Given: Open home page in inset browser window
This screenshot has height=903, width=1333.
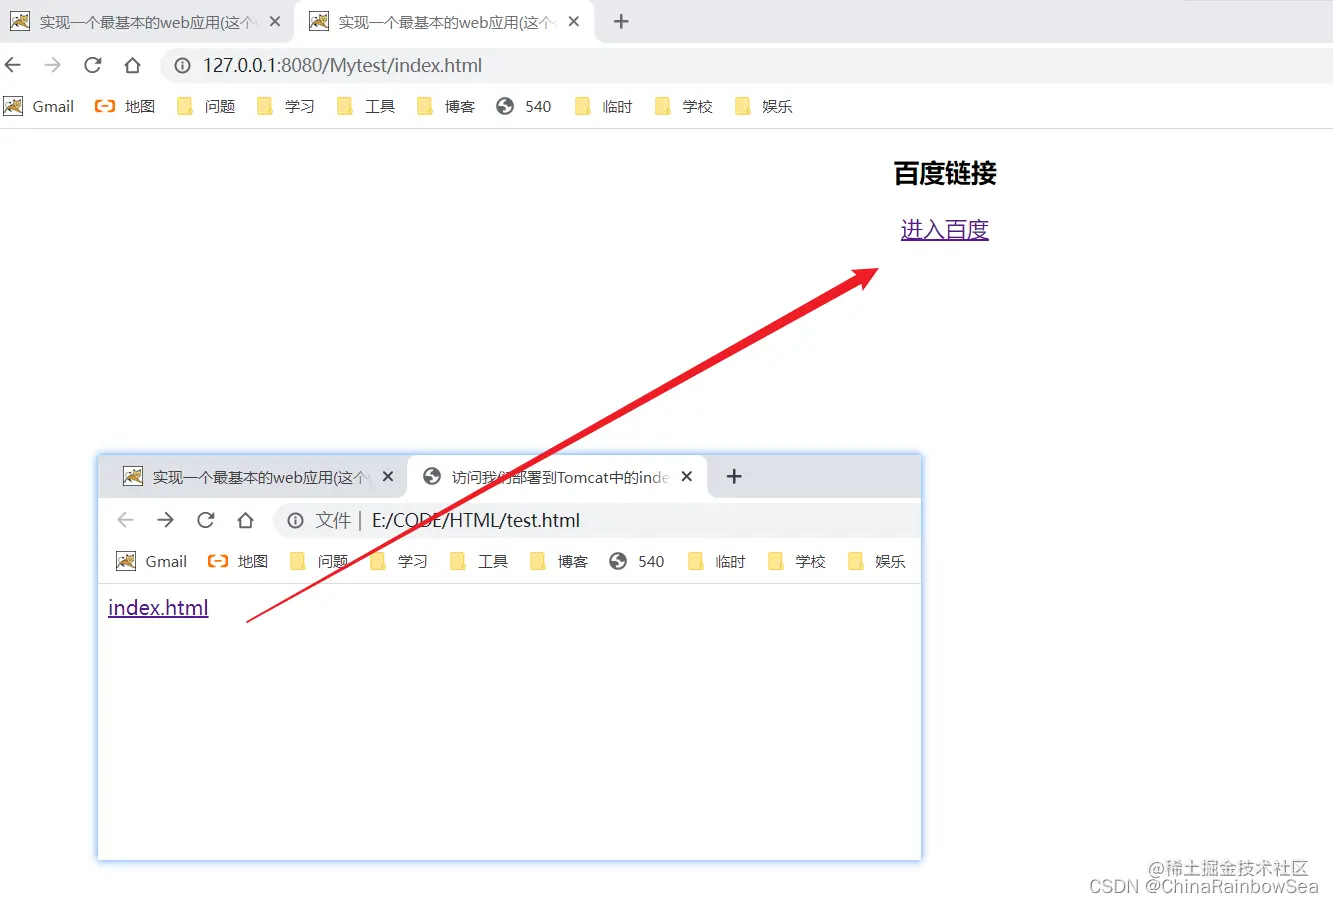Looking at the screenshot, I should pos(245,520).
